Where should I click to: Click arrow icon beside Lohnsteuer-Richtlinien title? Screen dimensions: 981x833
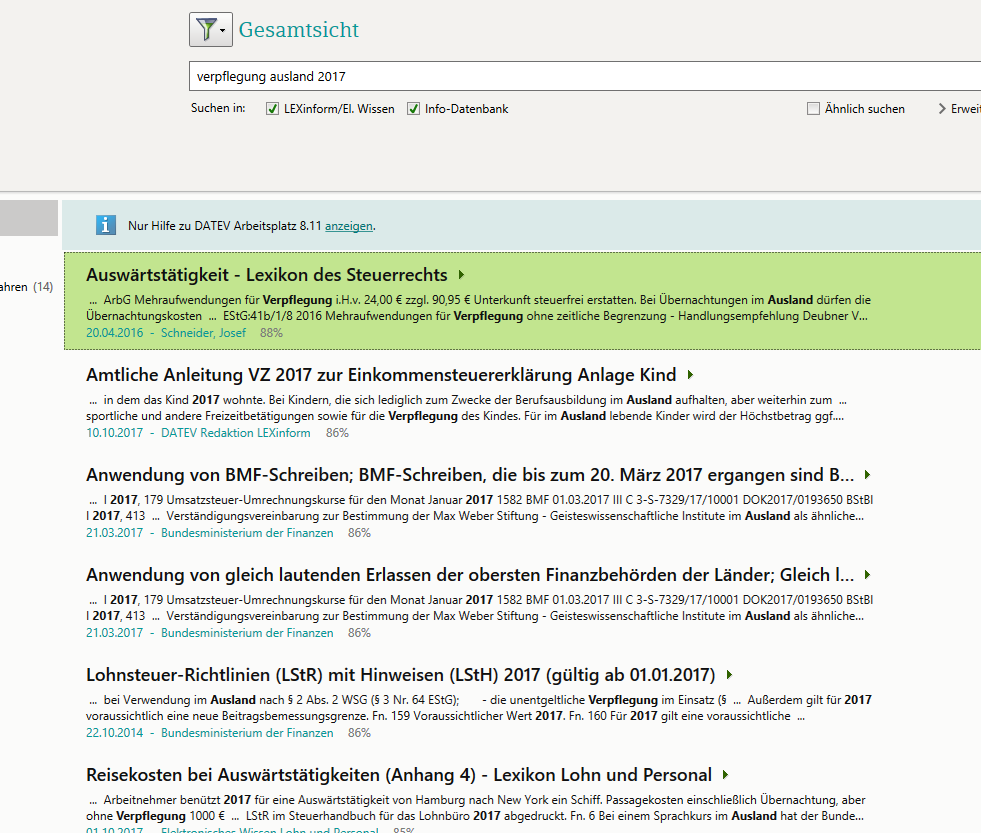click(730, 675)
